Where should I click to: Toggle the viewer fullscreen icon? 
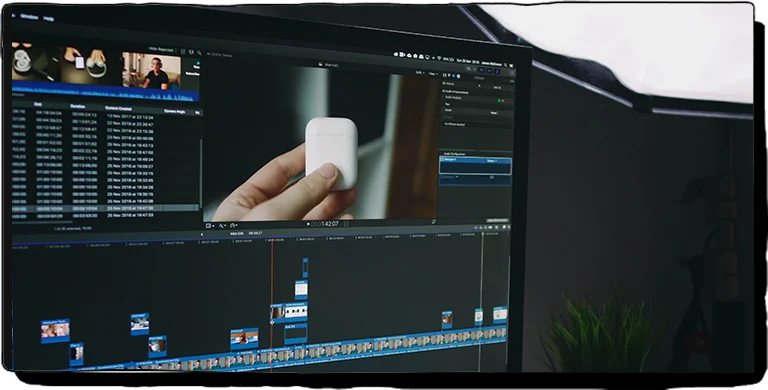pos(433,221)
